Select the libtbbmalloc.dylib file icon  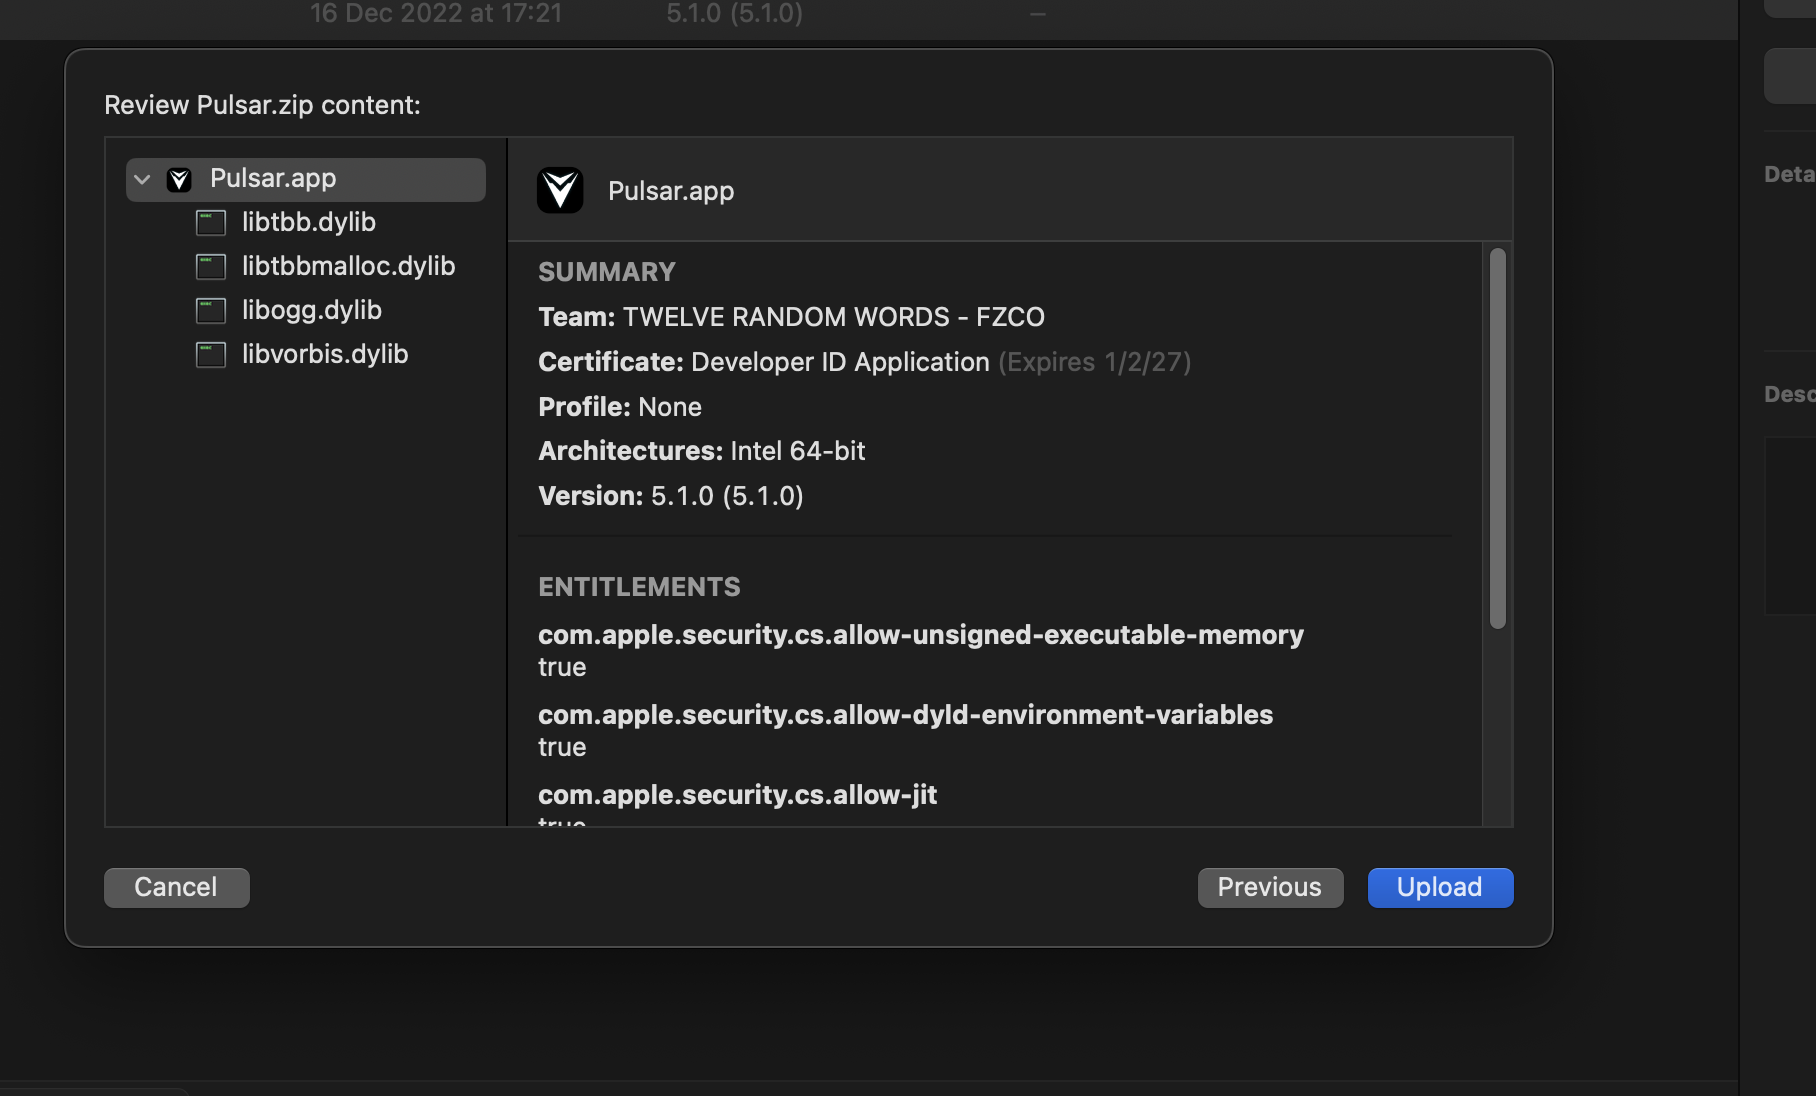tap(211, 267)
